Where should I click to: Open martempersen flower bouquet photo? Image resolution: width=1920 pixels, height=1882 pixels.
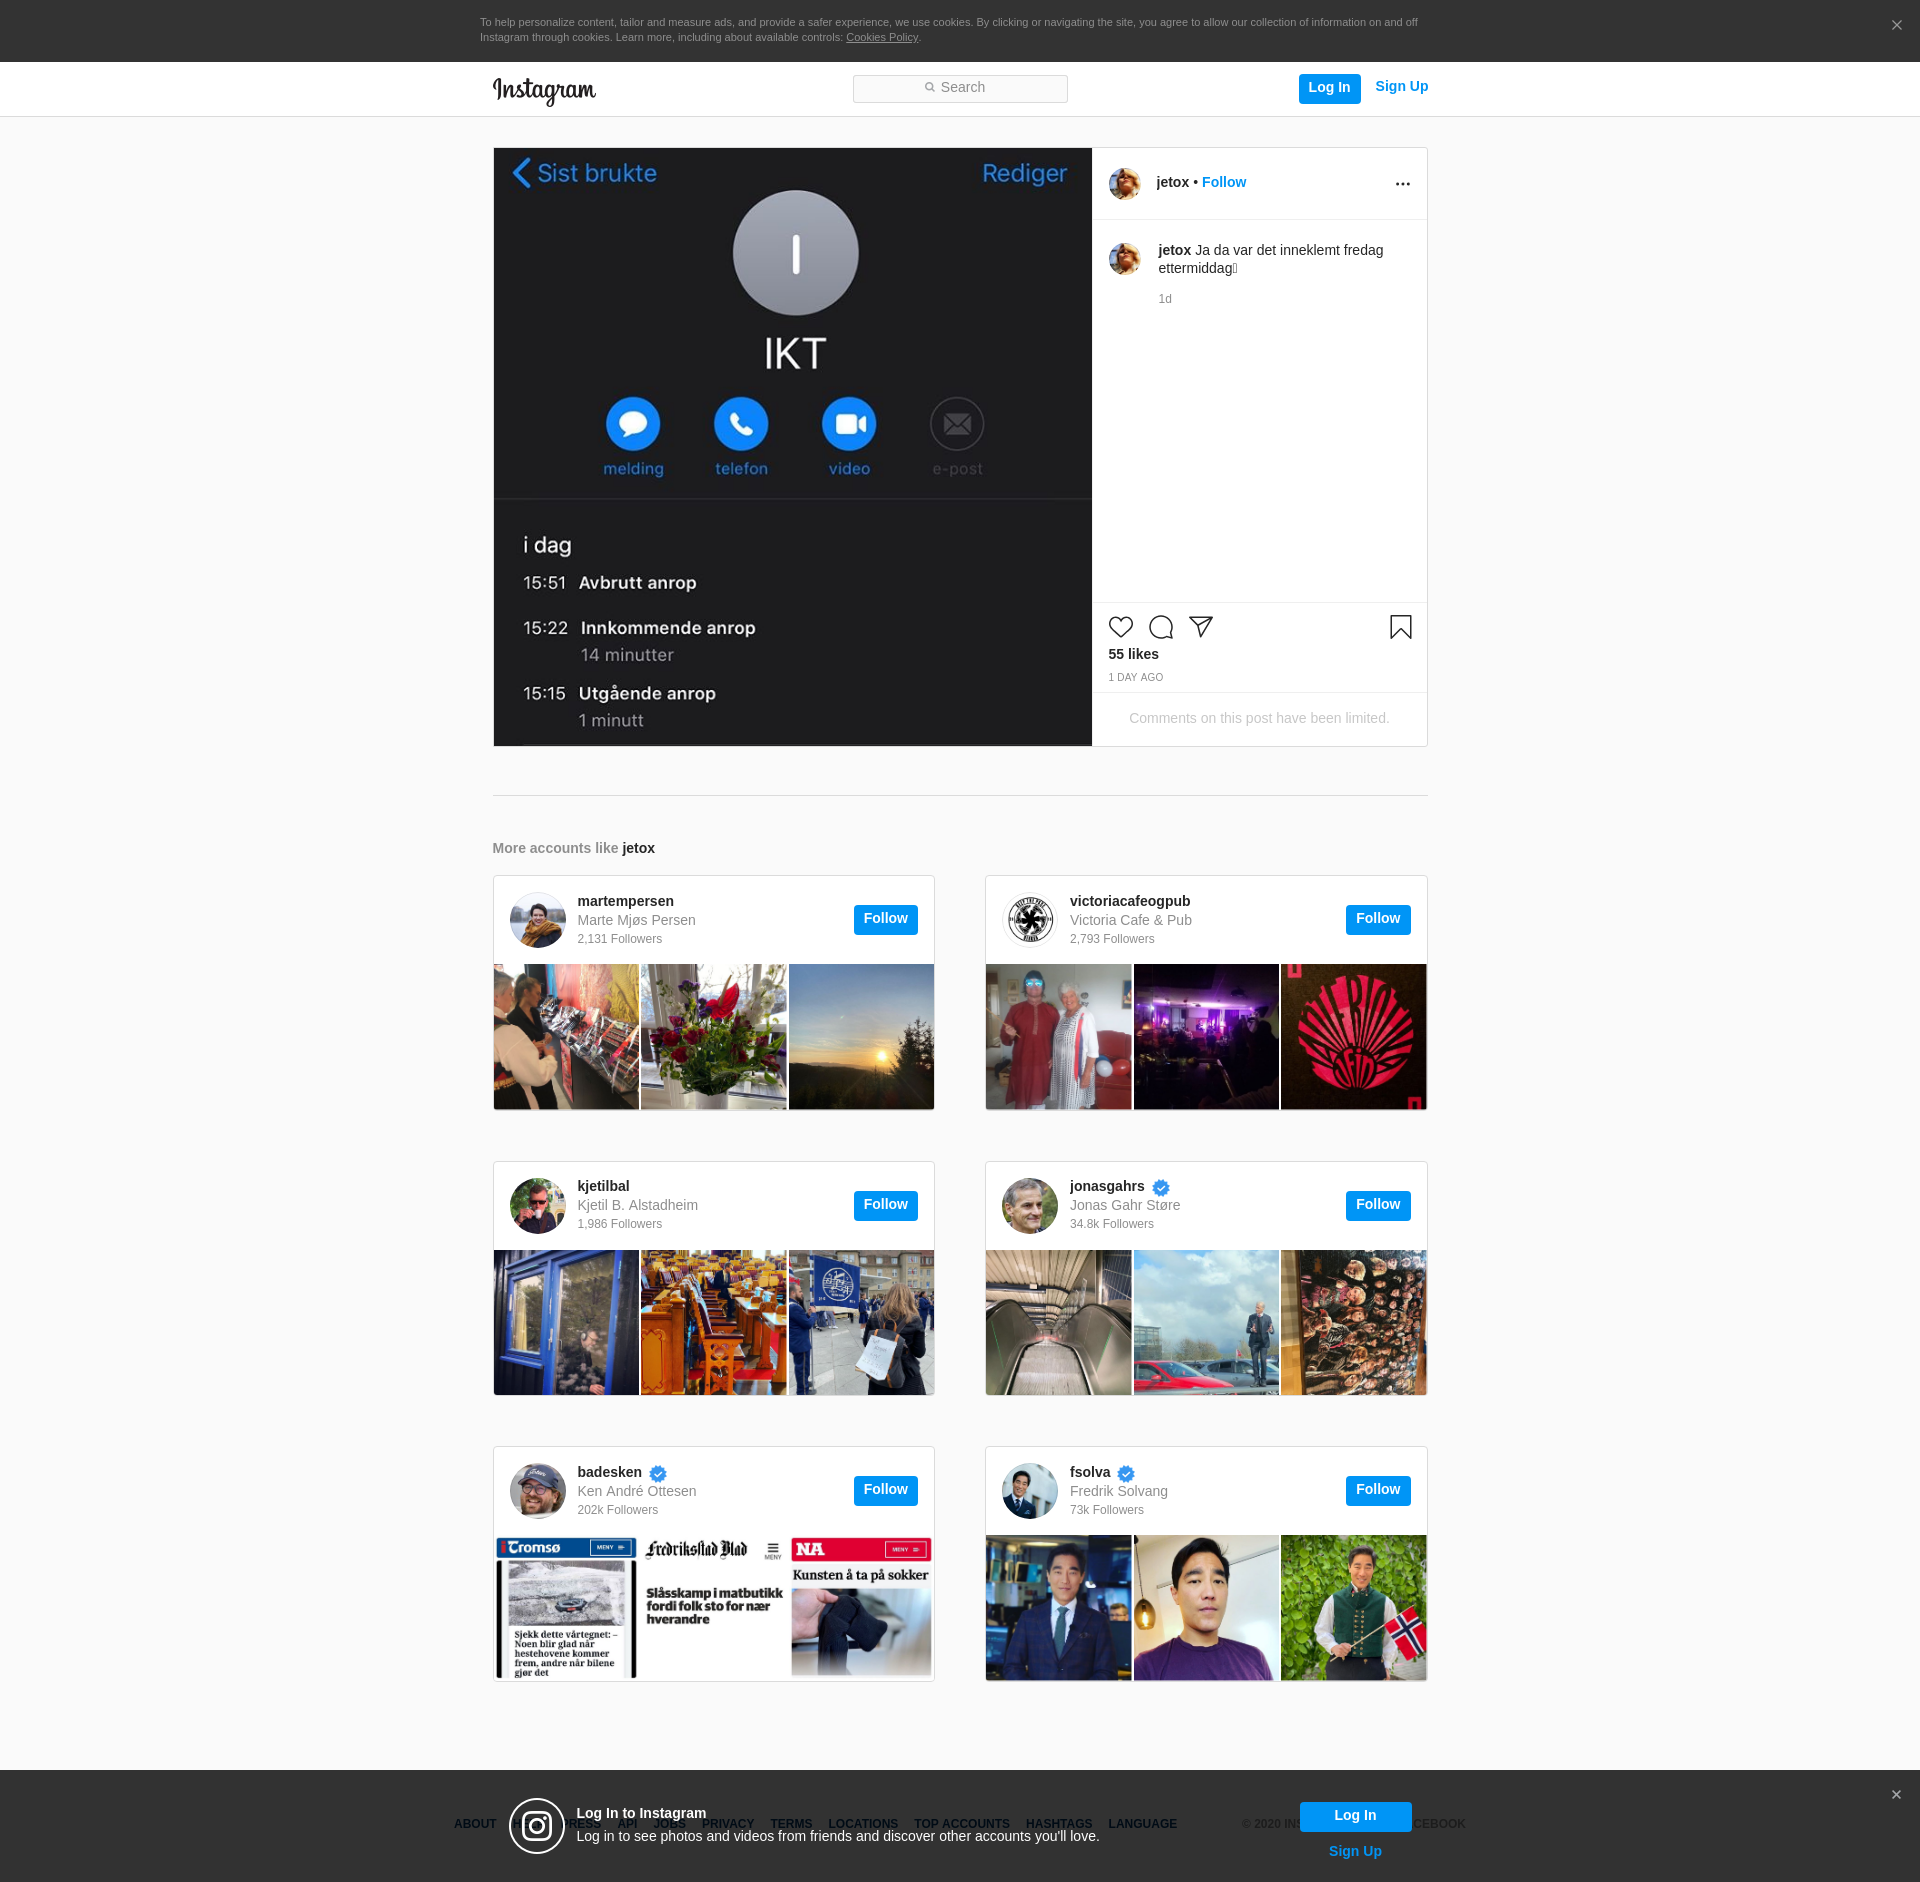point(713,1037)
